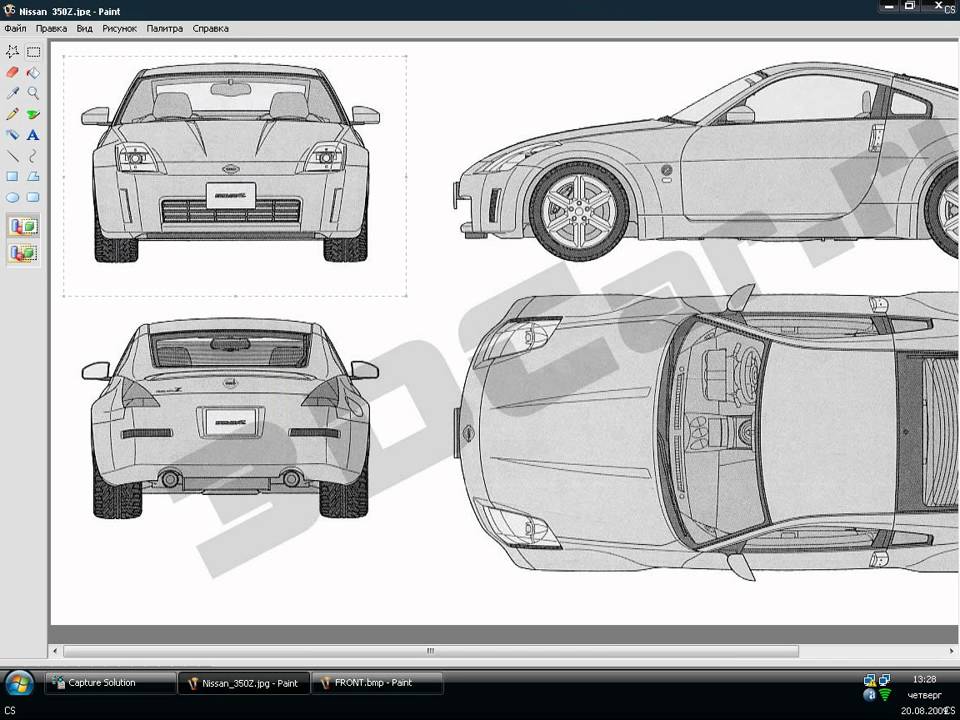Pick the Text tool (letter A)
This screenshot has height=720, width=960.
tap(33, 135)
